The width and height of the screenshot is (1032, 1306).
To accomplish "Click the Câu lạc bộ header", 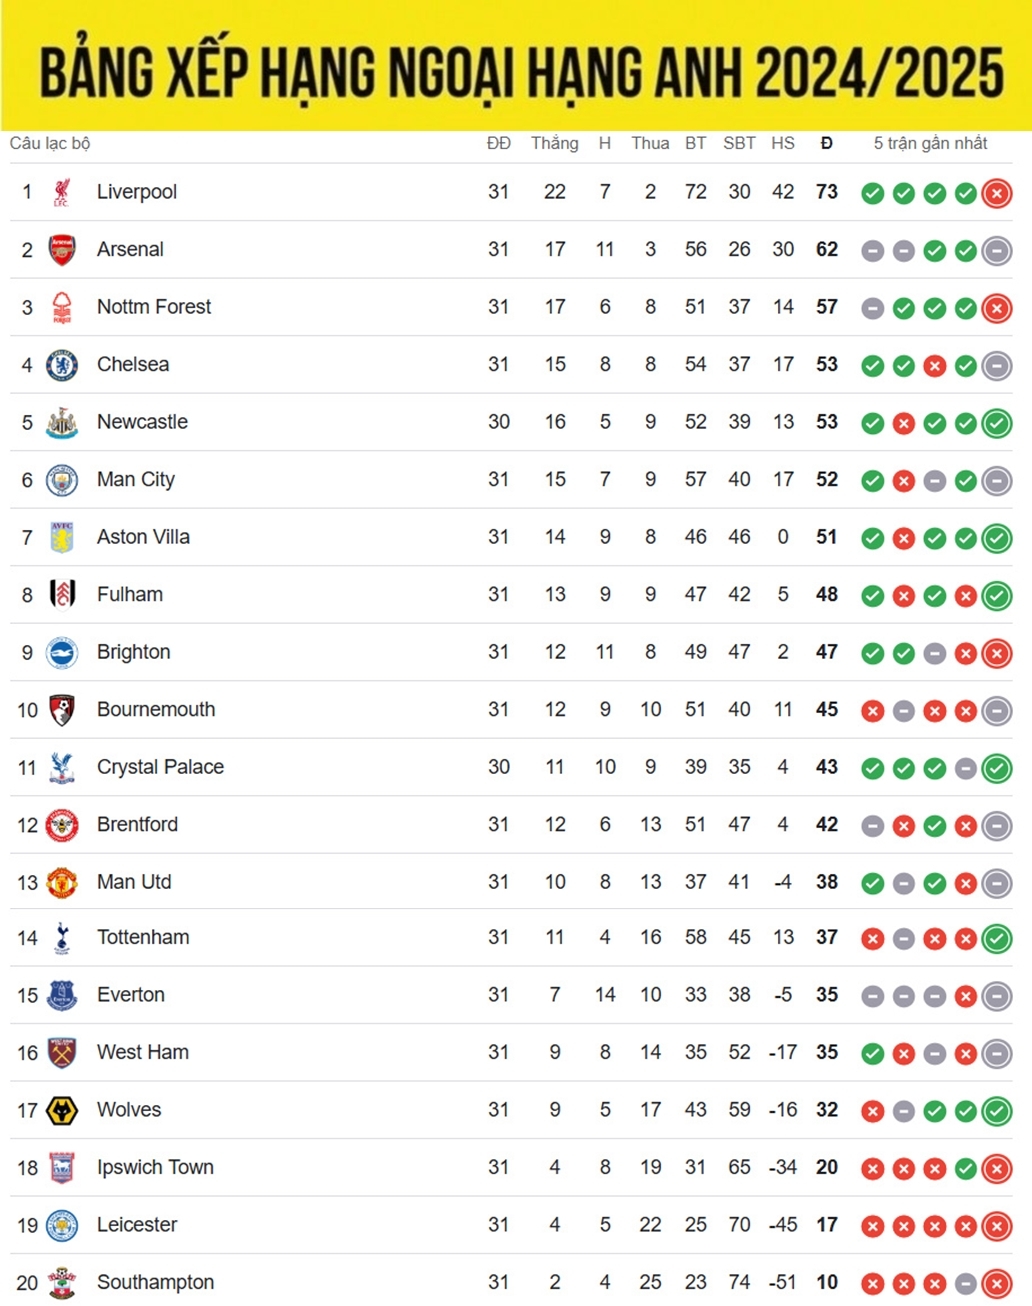I will pos(50,143).
